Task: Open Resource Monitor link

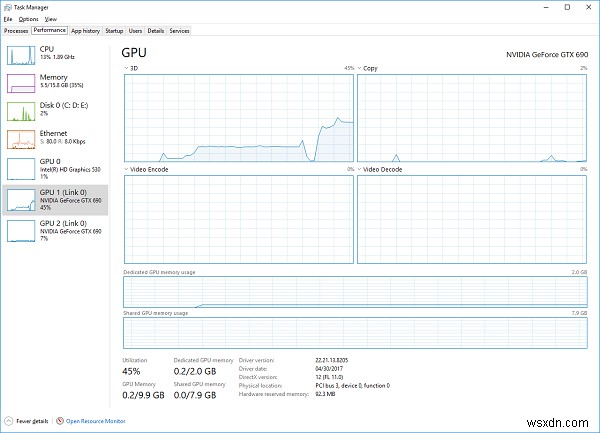Action: [95, 421]
